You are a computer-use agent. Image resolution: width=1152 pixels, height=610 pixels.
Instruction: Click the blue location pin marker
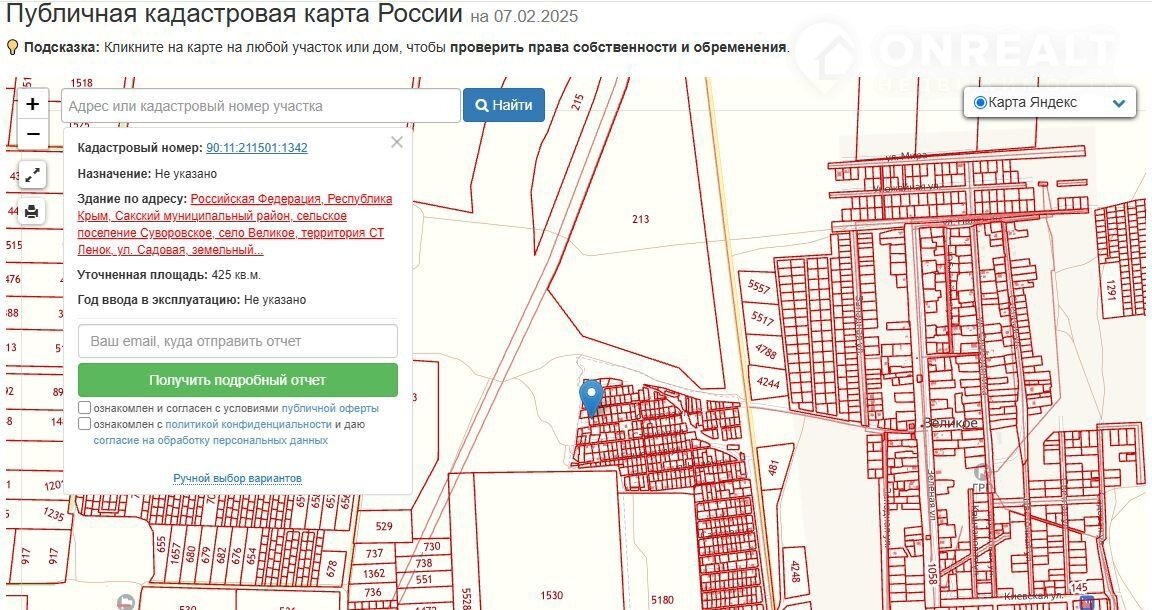(x=591, y=398)
